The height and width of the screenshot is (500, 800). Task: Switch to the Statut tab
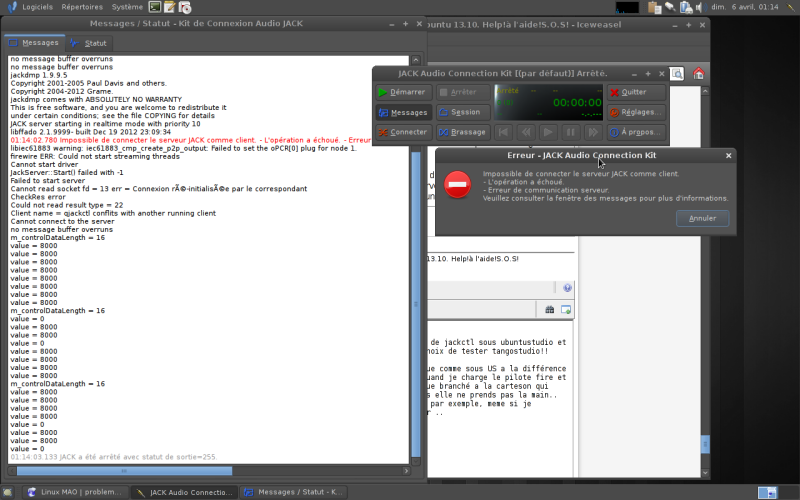(89, 43)
